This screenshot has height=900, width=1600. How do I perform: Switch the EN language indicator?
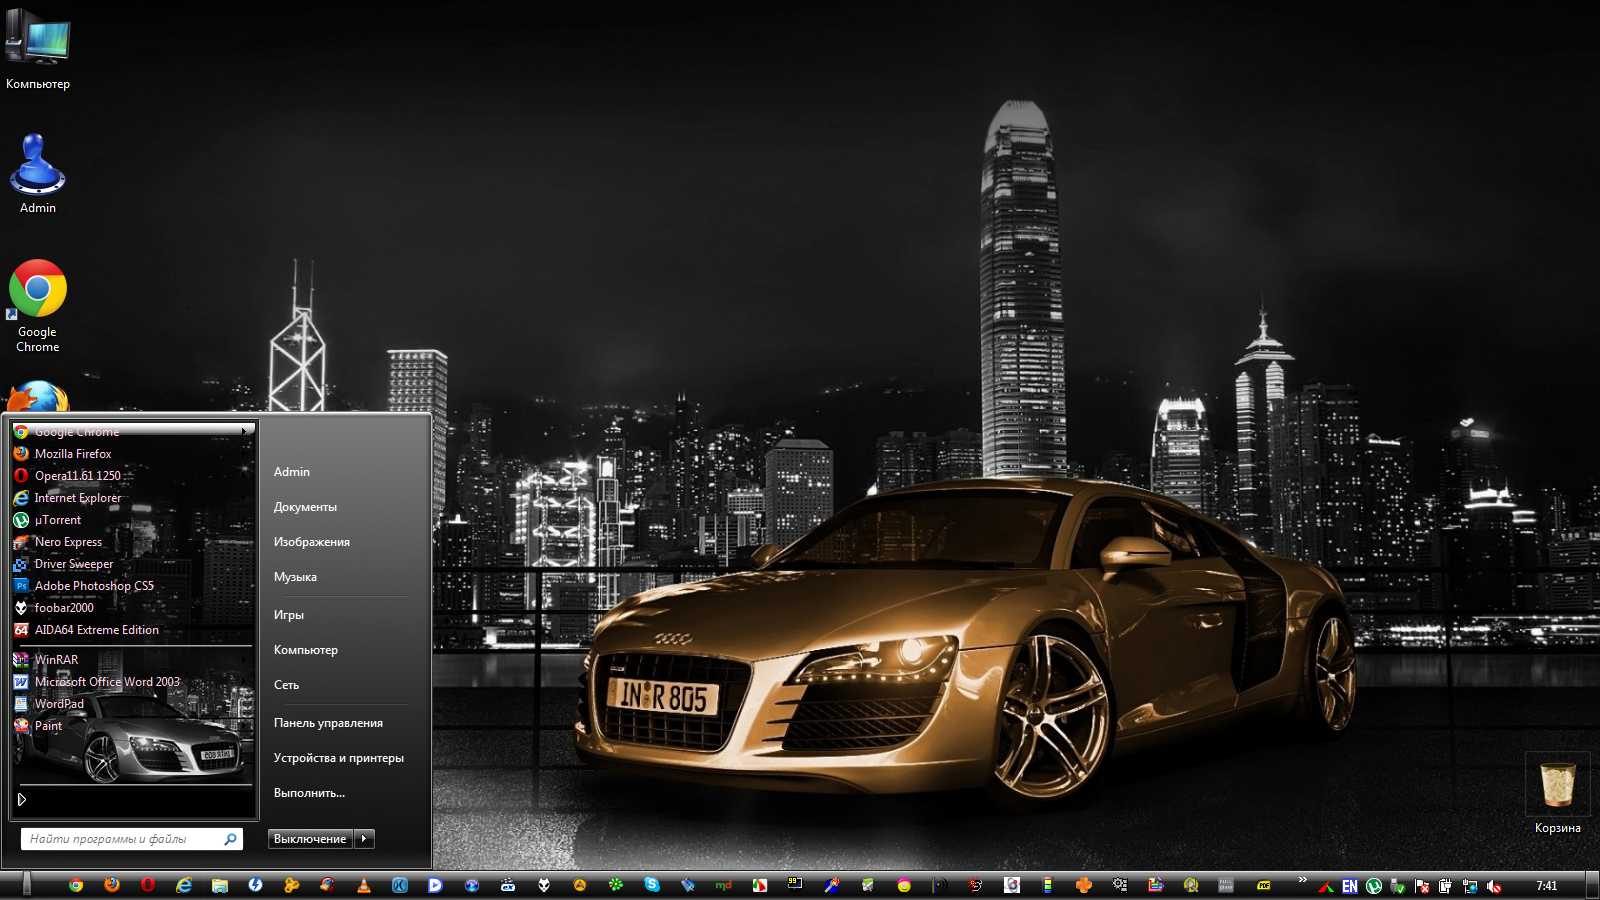pyautogui.click(x=1350, y=886)
